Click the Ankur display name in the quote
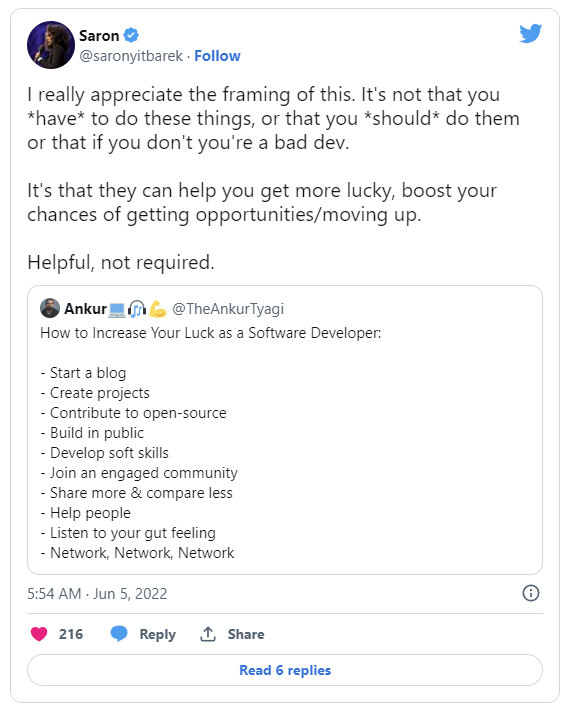This screenshot has height=711, width=570. [85, 309]
